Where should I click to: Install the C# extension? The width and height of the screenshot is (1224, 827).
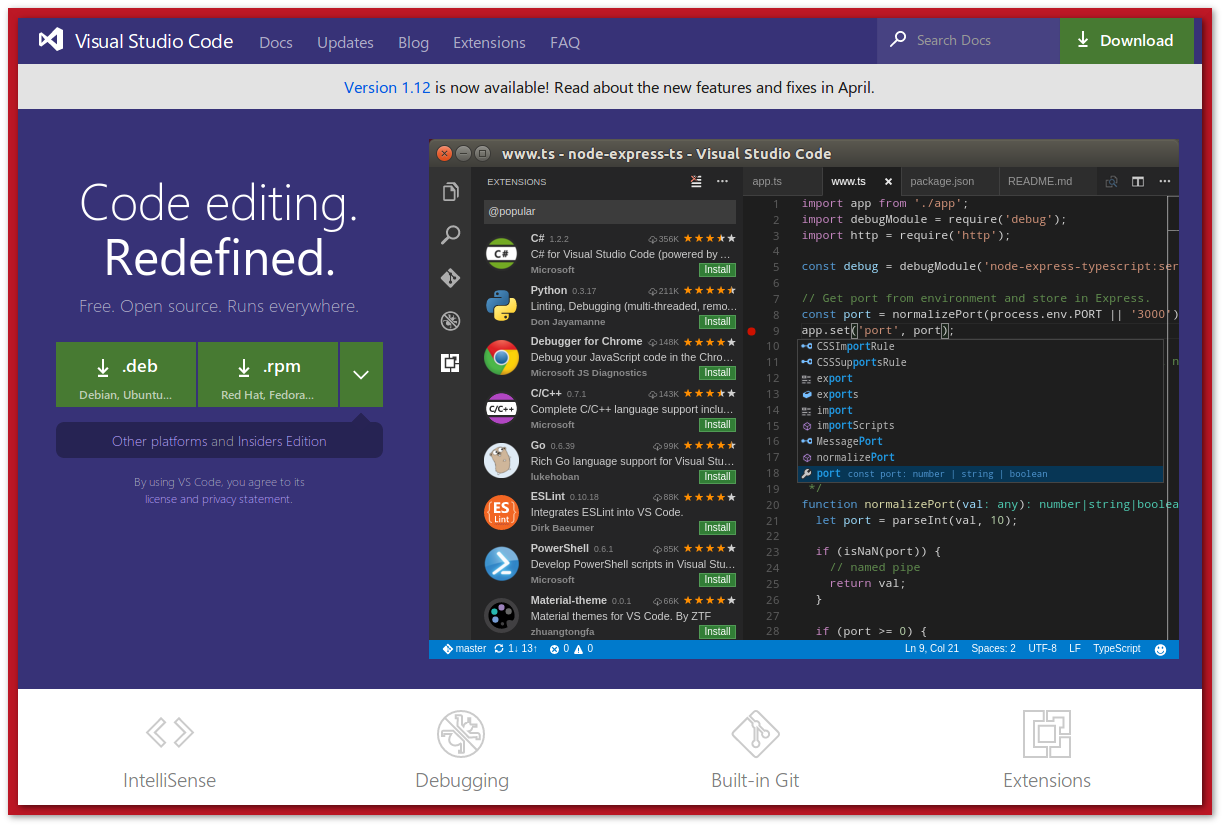pyautogui.click(x=717, y=270)
